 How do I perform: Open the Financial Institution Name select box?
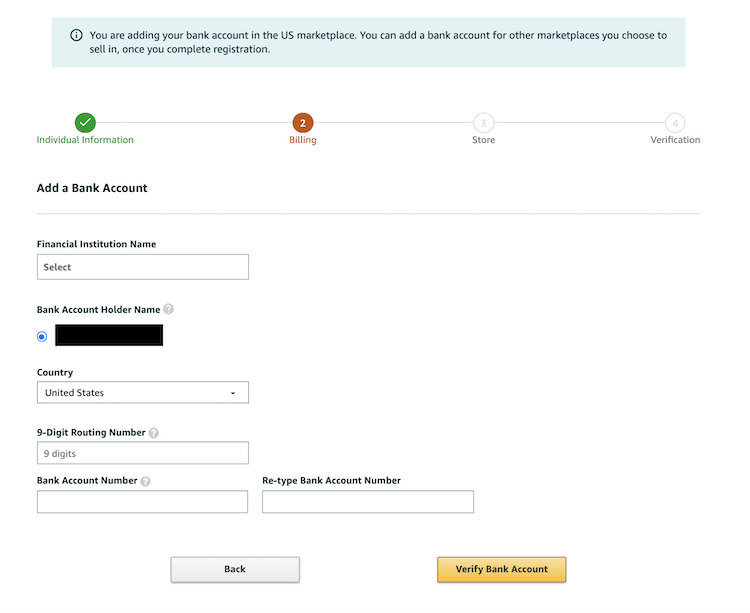pos(143,267)
